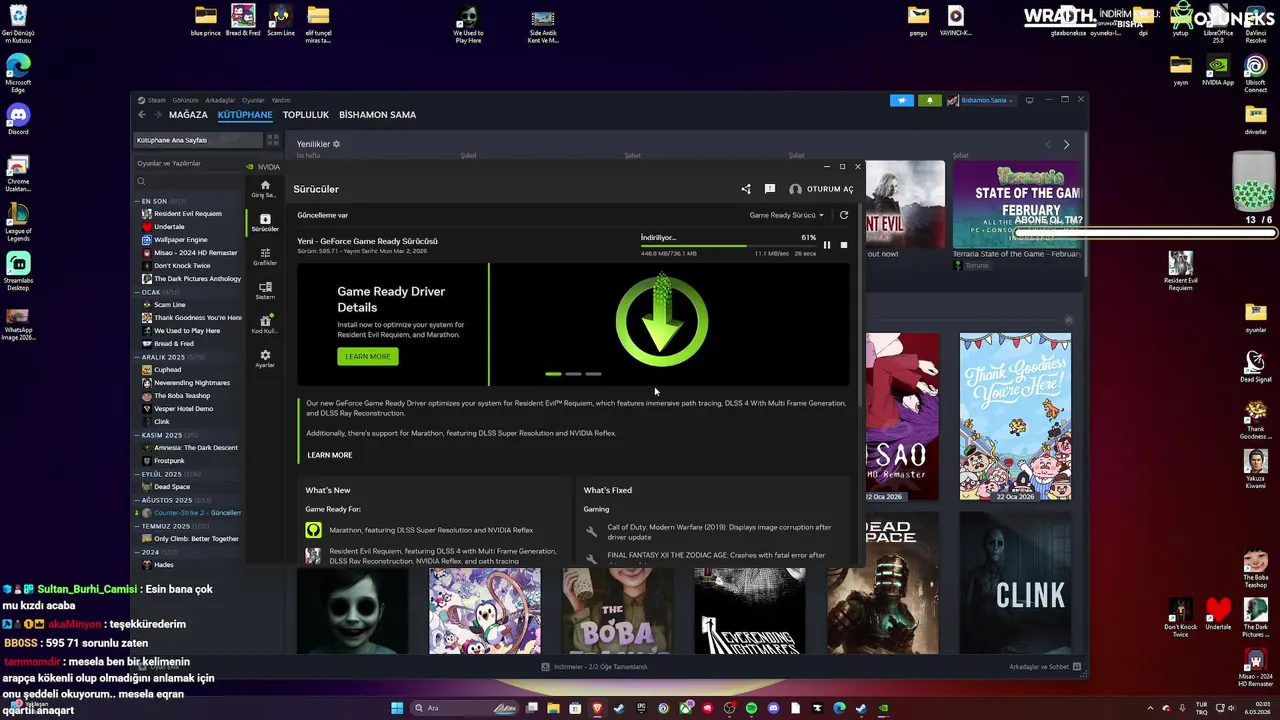Select Dead Space in Steam game list

pos(171,487)
